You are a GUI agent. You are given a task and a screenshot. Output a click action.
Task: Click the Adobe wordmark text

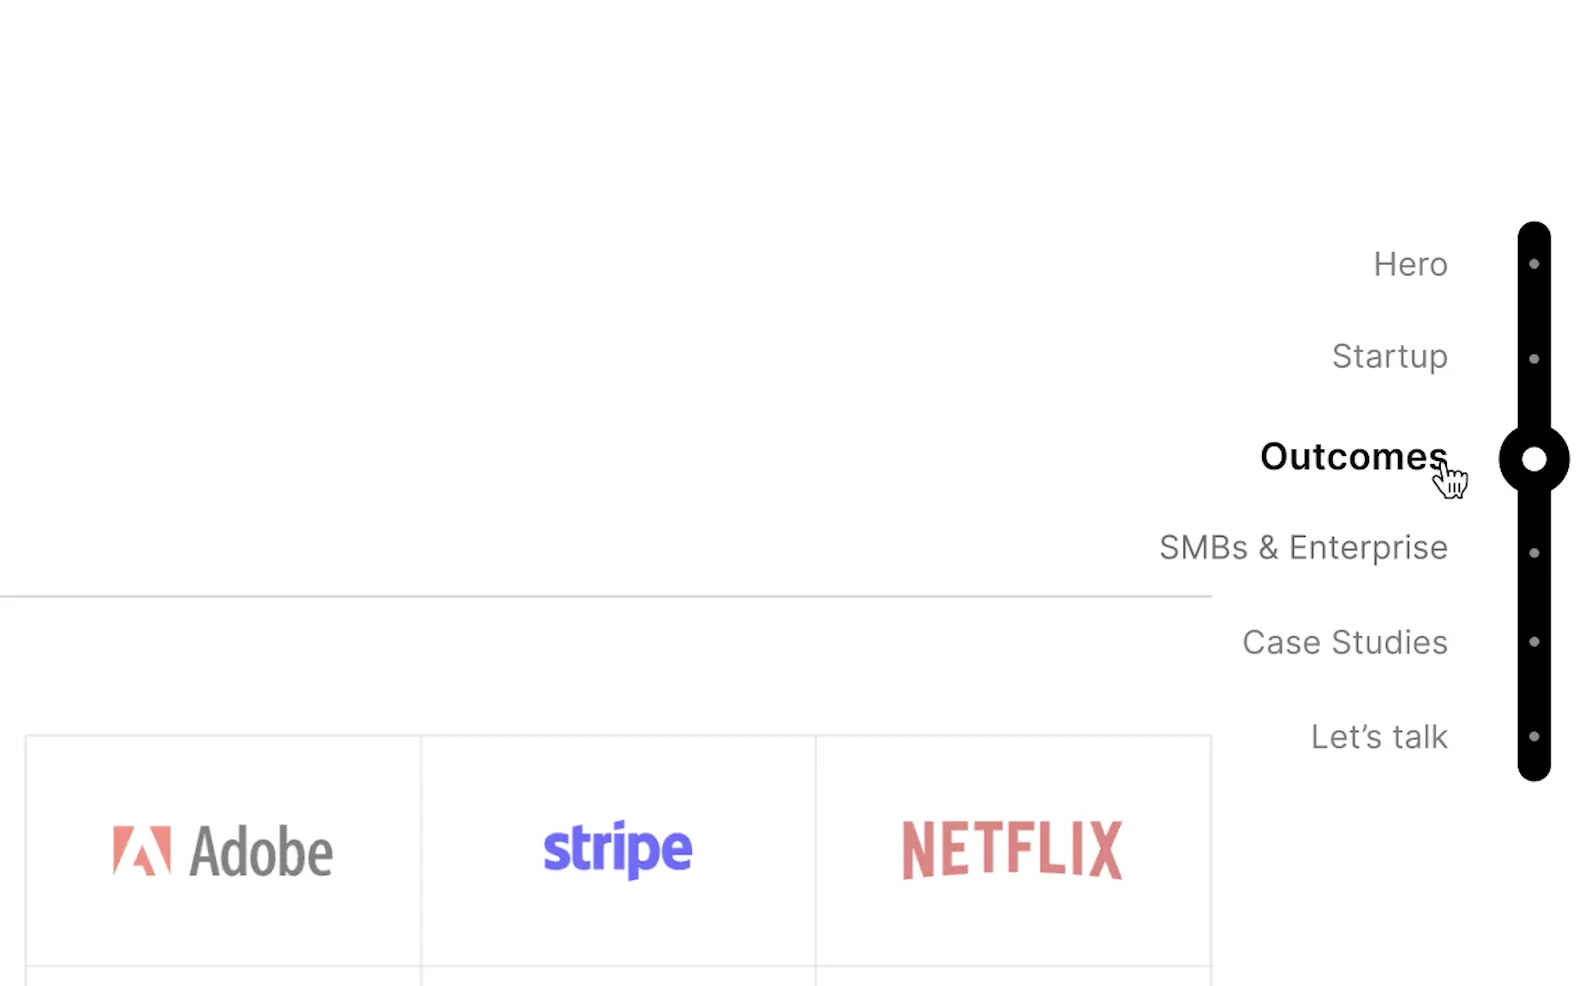point(261,852)
